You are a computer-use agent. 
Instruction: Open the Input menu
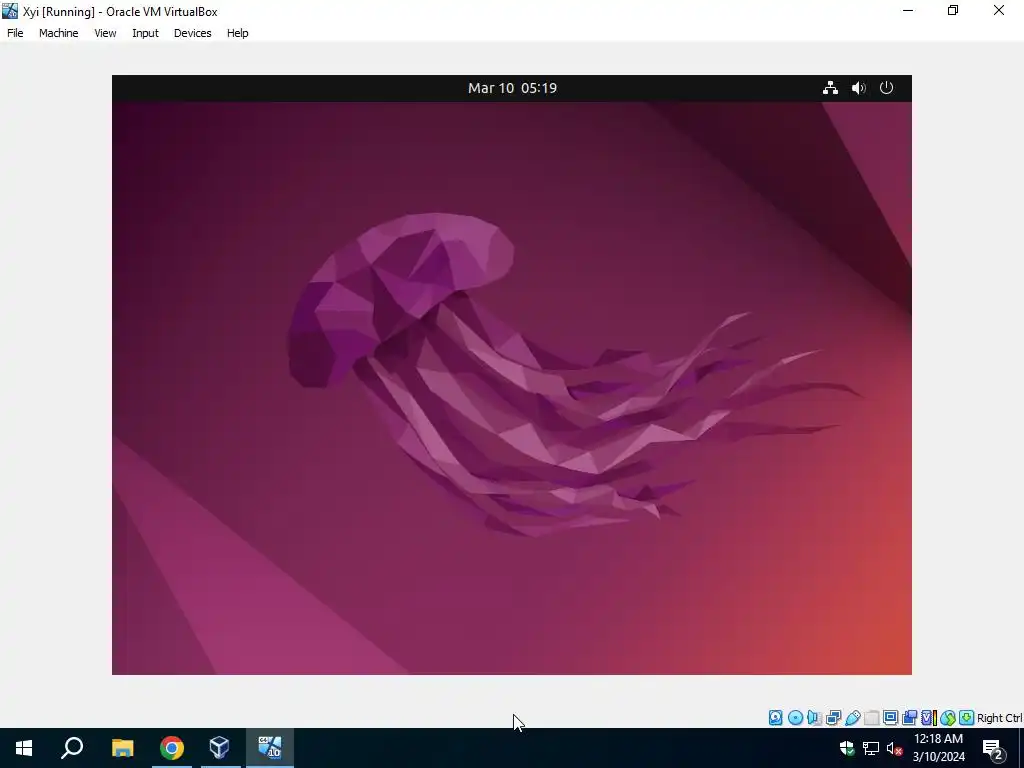pyautogui.click(x=145, y=33)
